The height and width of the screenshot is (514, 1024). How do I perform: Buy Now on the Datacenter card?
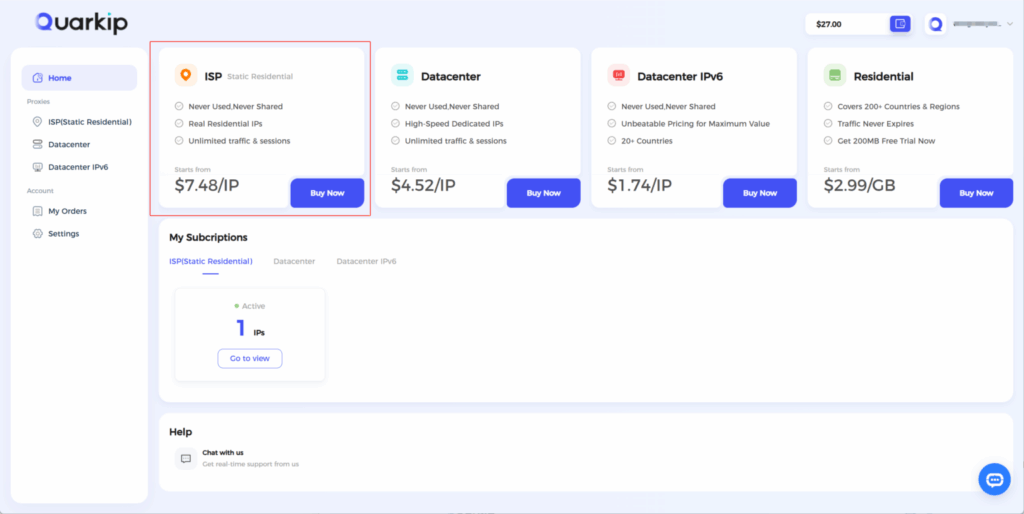pos(543,193)
